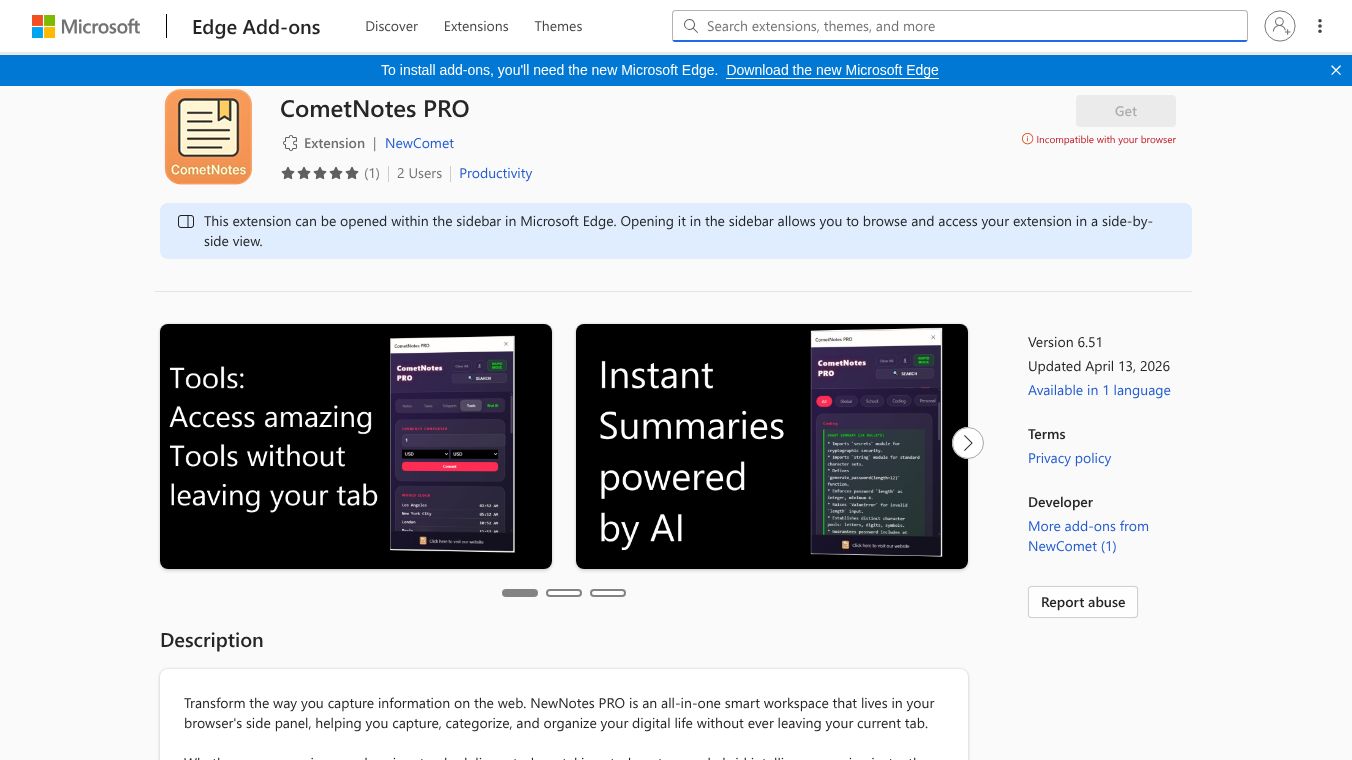Open Available in 1 language link
Screen dimensions: 1352x760
pos(1099,390)
